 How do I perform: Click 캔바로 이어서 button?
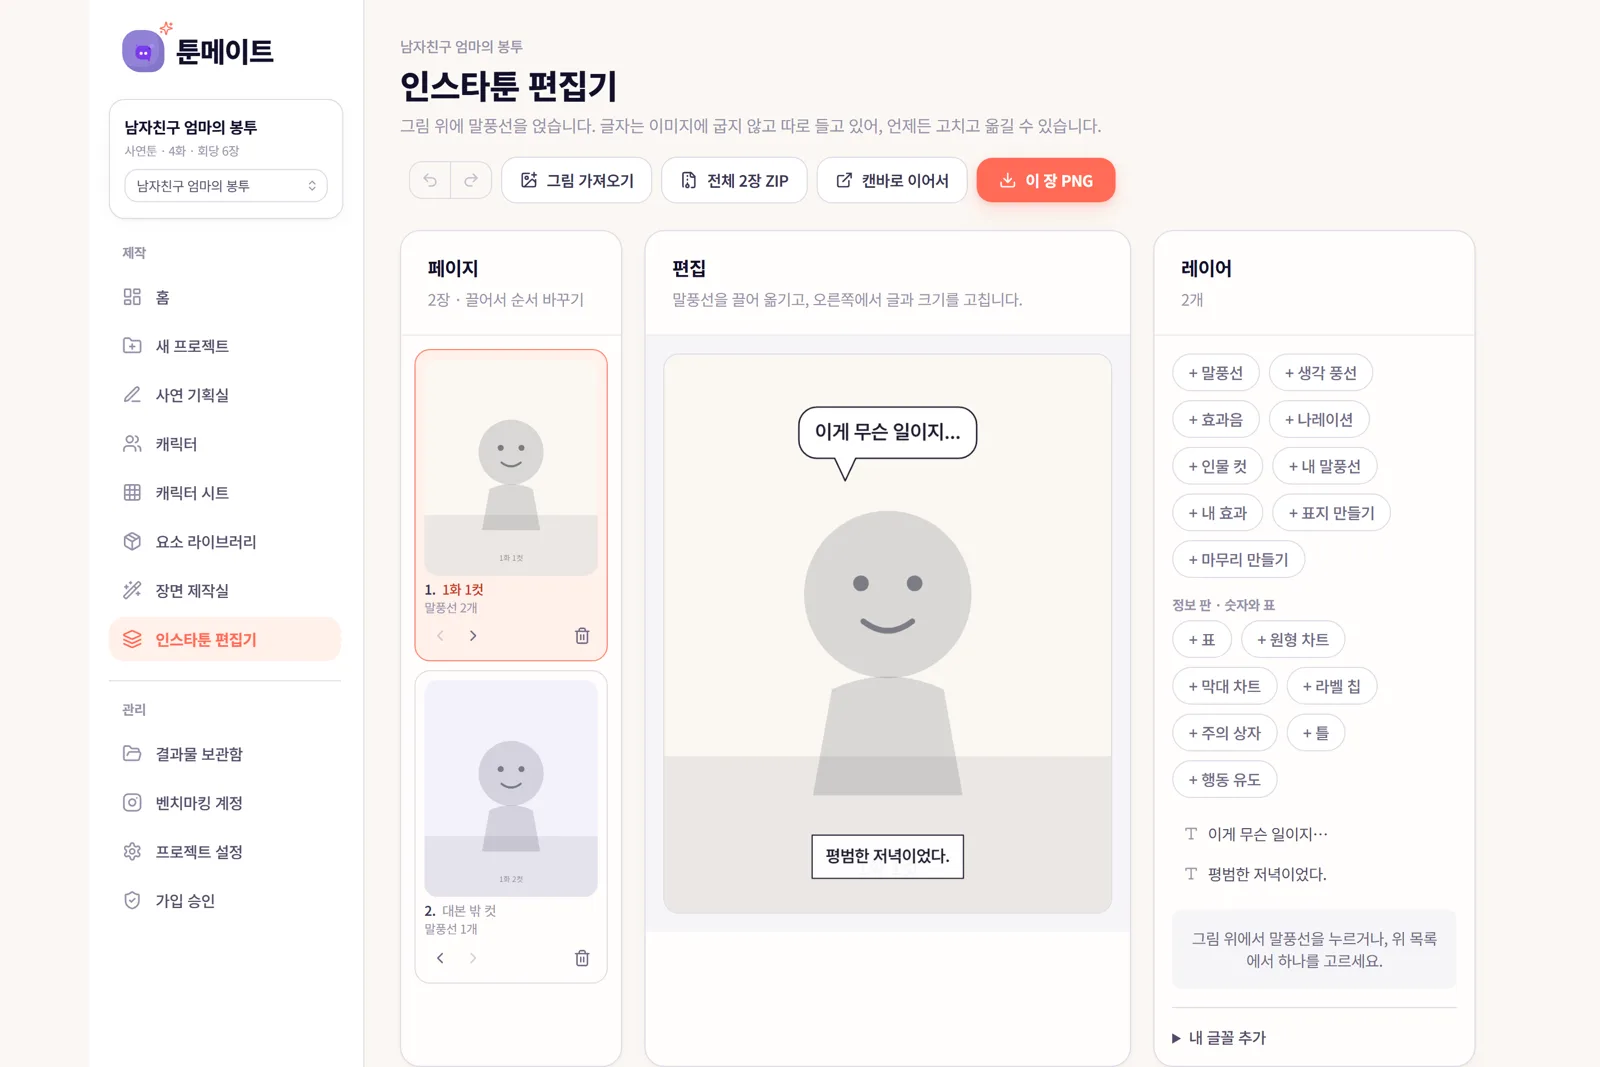tap(892, 180)
